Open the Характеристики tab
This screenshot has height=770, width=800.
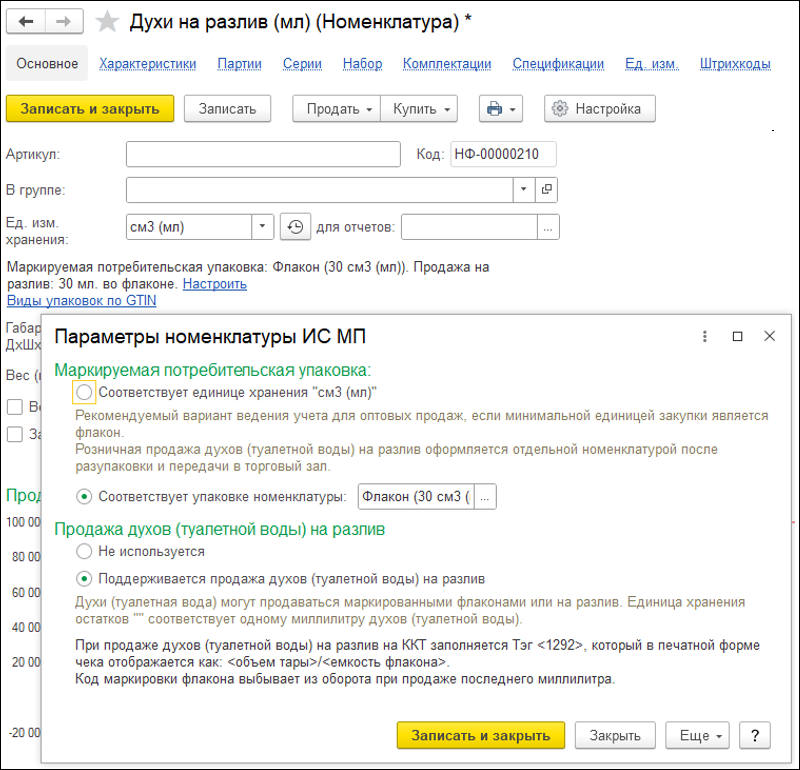tap(147, 64)
